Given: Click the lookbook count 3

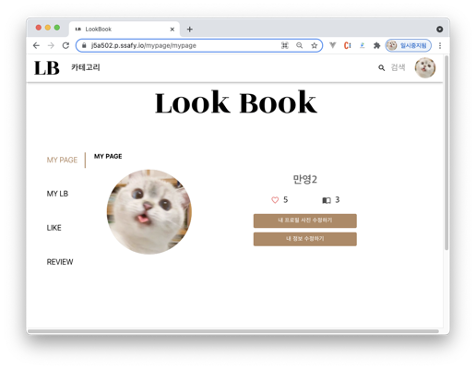Looking at the screenshot, I should pyautogui.click(x=337, y=200).
